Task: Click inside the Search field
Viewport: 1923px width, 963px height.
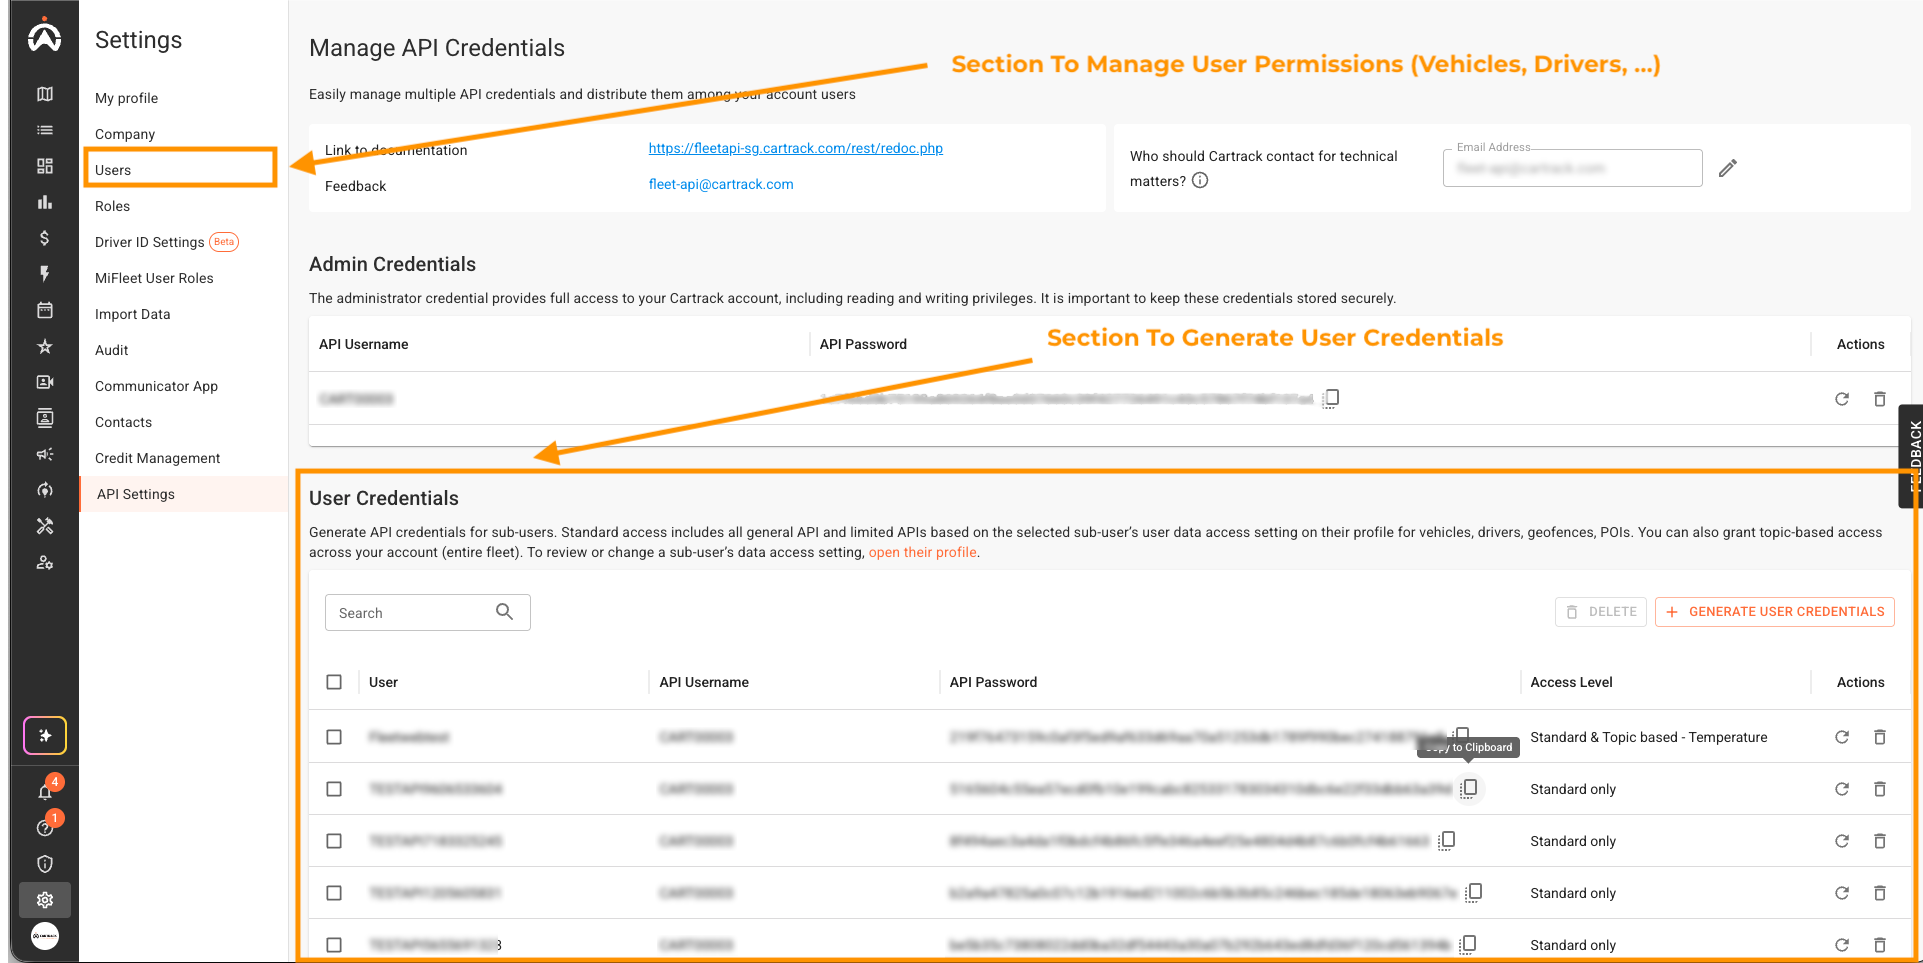Action: 420,612
